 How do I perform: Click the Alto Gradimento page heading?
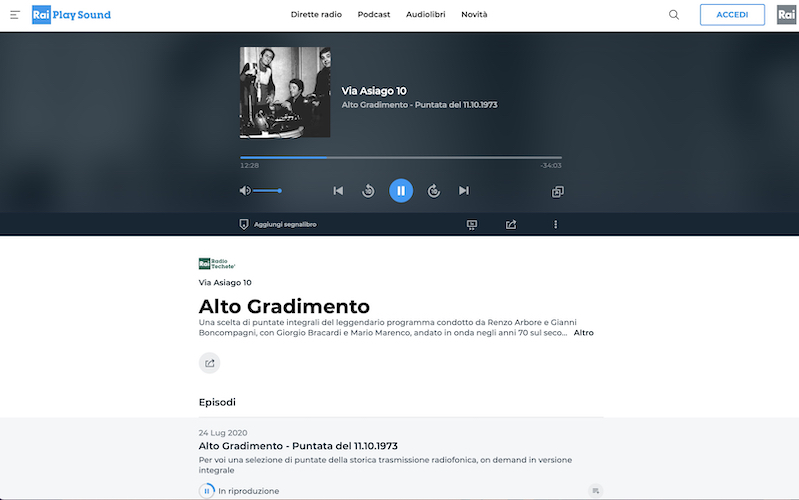(x=284, y=307)
